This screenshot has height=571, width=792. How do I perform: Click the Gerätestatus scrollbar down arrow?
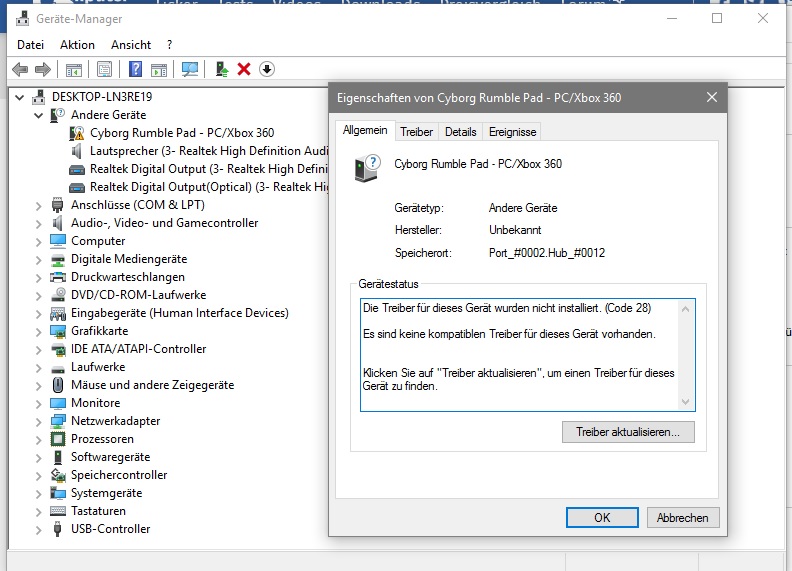tap(685, 402)
